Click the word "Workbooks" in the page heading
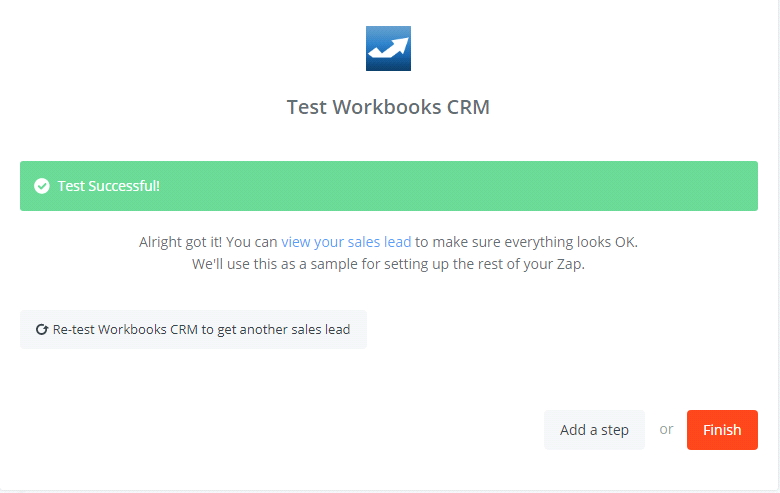The height and width of the screenshot is (493, 780). [x=383, y=107]
